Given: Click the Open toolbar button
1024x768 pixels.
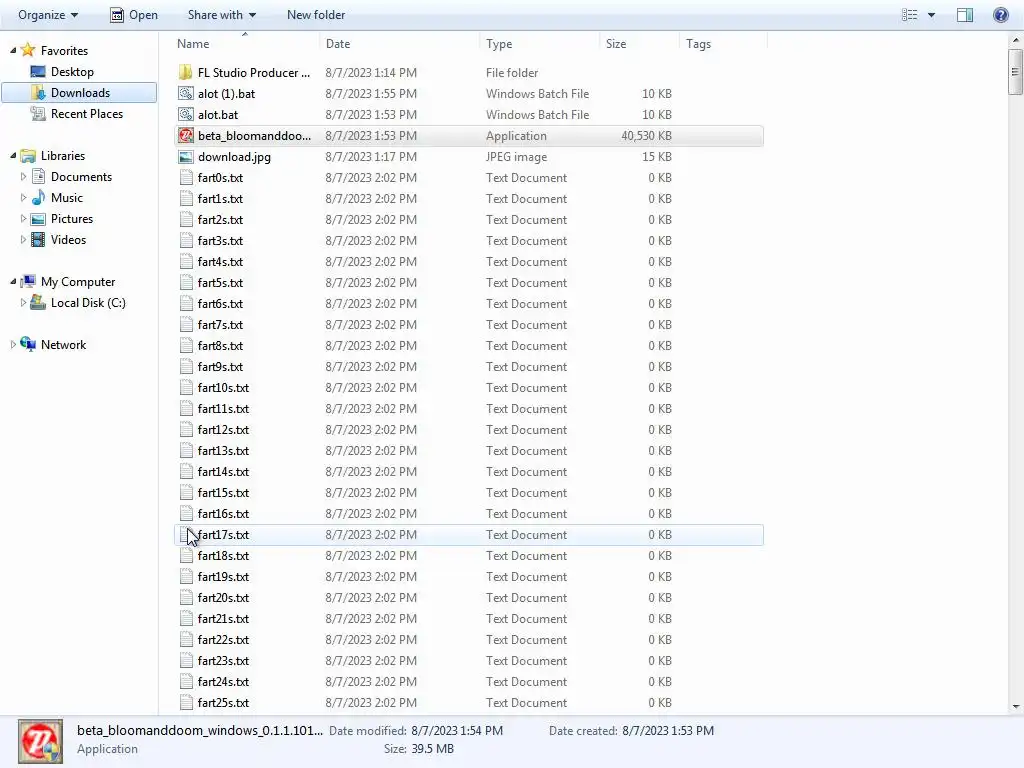Looking at the screenshot, I should [134, 14].
